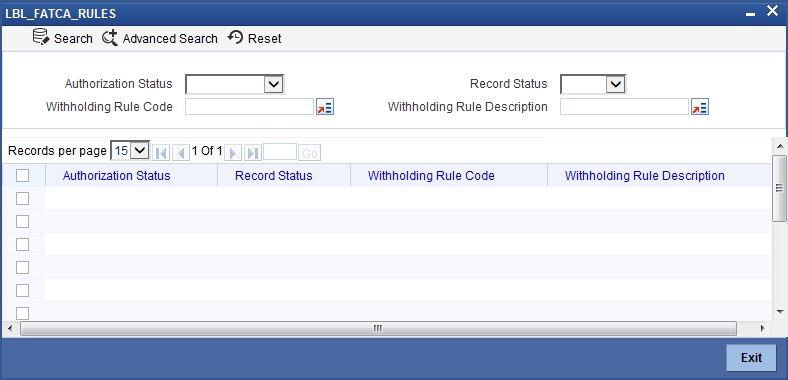The image size is (788, 380).
Task: Click the vertical scrollbar down arrow
Action: tap(780, 312)
